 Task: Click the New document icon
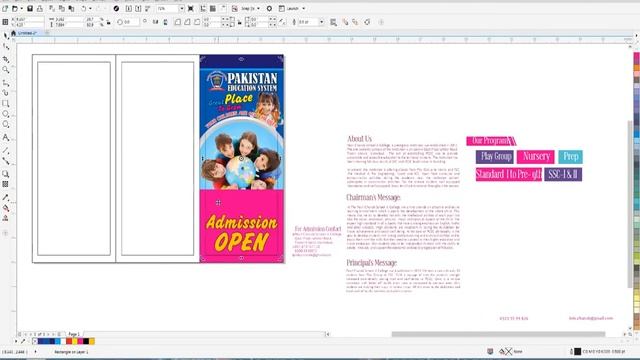(x=5, y=9)
